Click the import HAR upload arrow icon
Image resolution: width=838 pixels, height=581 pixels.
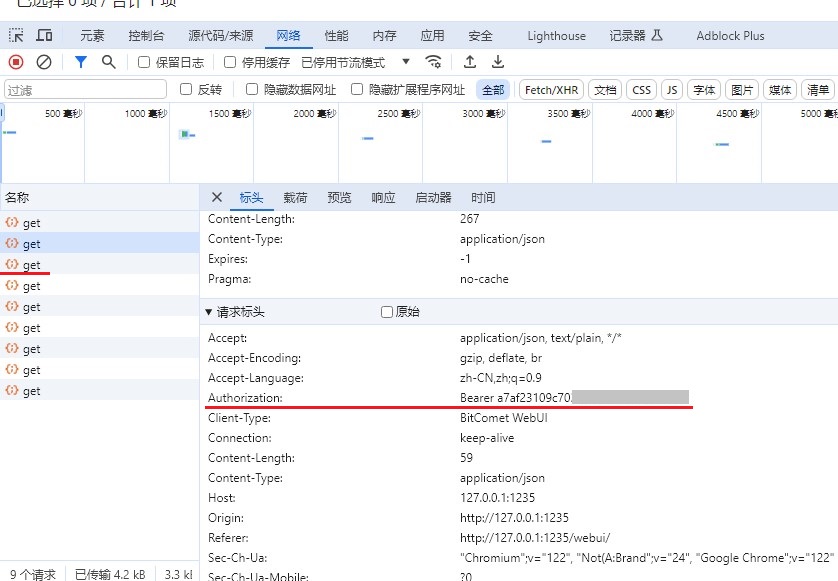[470, 62]
